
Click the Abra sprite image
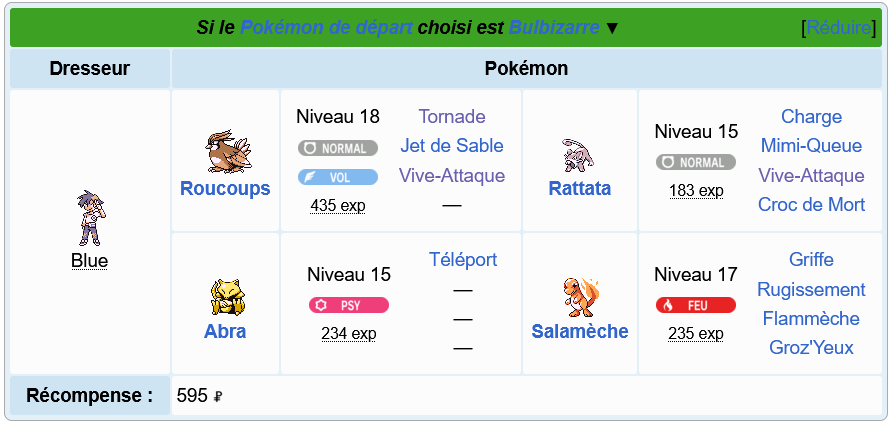click(x=227, y=297)
